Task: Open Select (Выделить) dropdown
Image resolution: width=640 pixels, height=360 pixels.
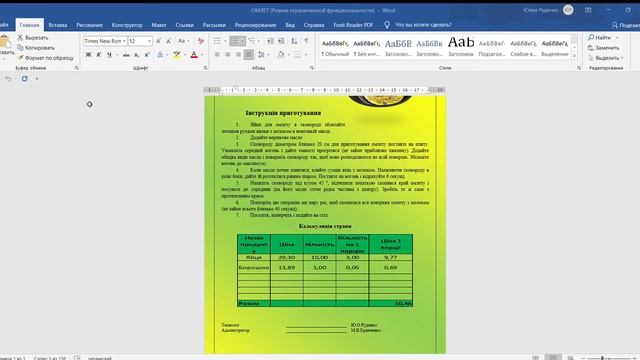Action: pyautogui.click(x=606, y=58)
